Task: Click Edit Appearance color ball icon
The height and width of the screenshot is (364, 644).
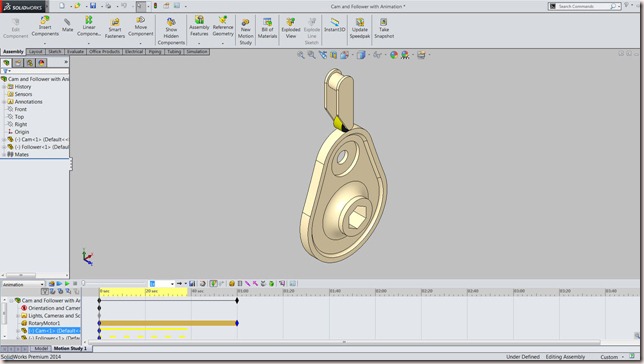Action: coord(393,55)
